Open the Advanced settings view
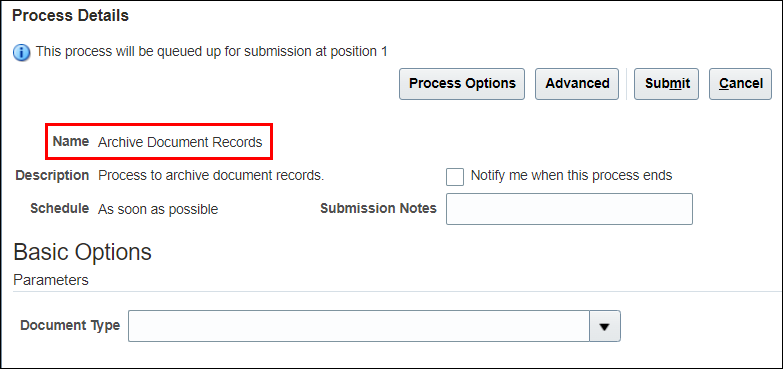783x369 pixels. pyautogui.click(x=577, y=84)
